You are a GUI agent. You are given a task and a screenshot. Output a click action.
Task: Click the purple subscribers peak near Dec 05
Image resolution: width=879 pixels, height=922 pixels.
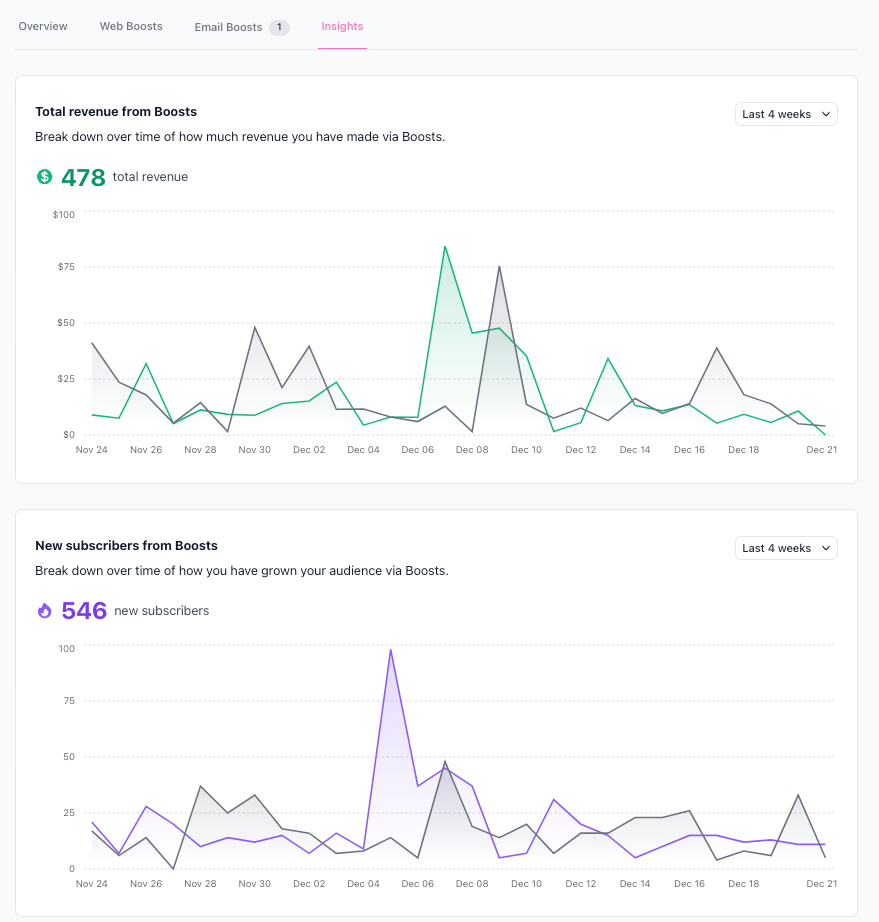[x=390, y=650]
